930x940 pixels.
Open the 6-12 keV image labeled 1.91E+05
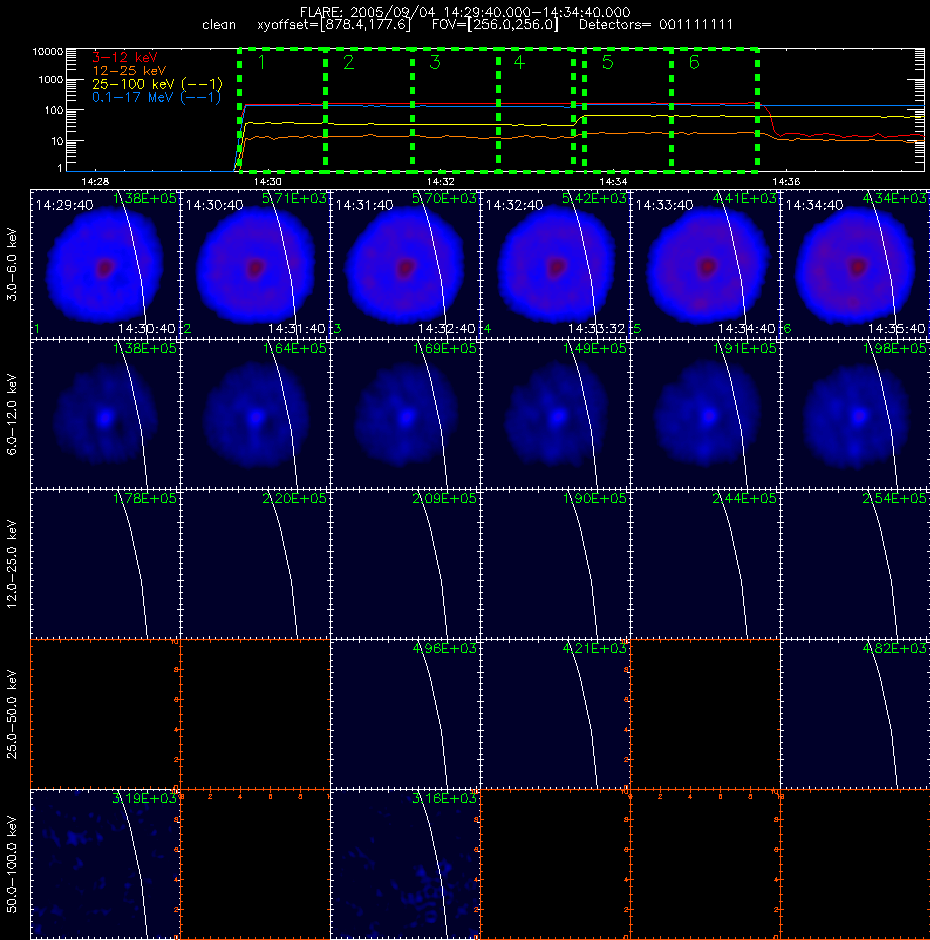tap(705, 414)
